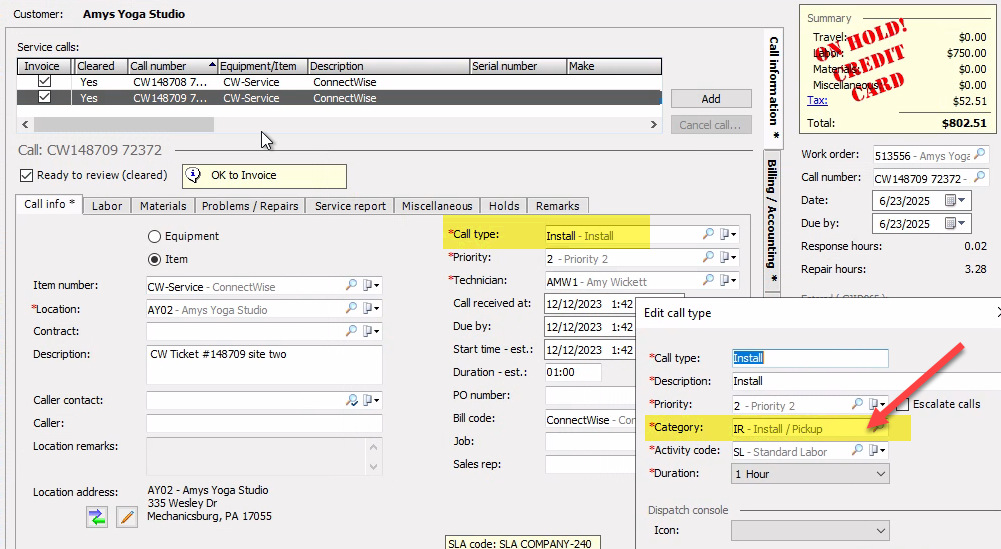Expand the Dispatch console Icon dropdown
Image resolution: width=1001 pixels, height=549 pixels.
point(880,530)
